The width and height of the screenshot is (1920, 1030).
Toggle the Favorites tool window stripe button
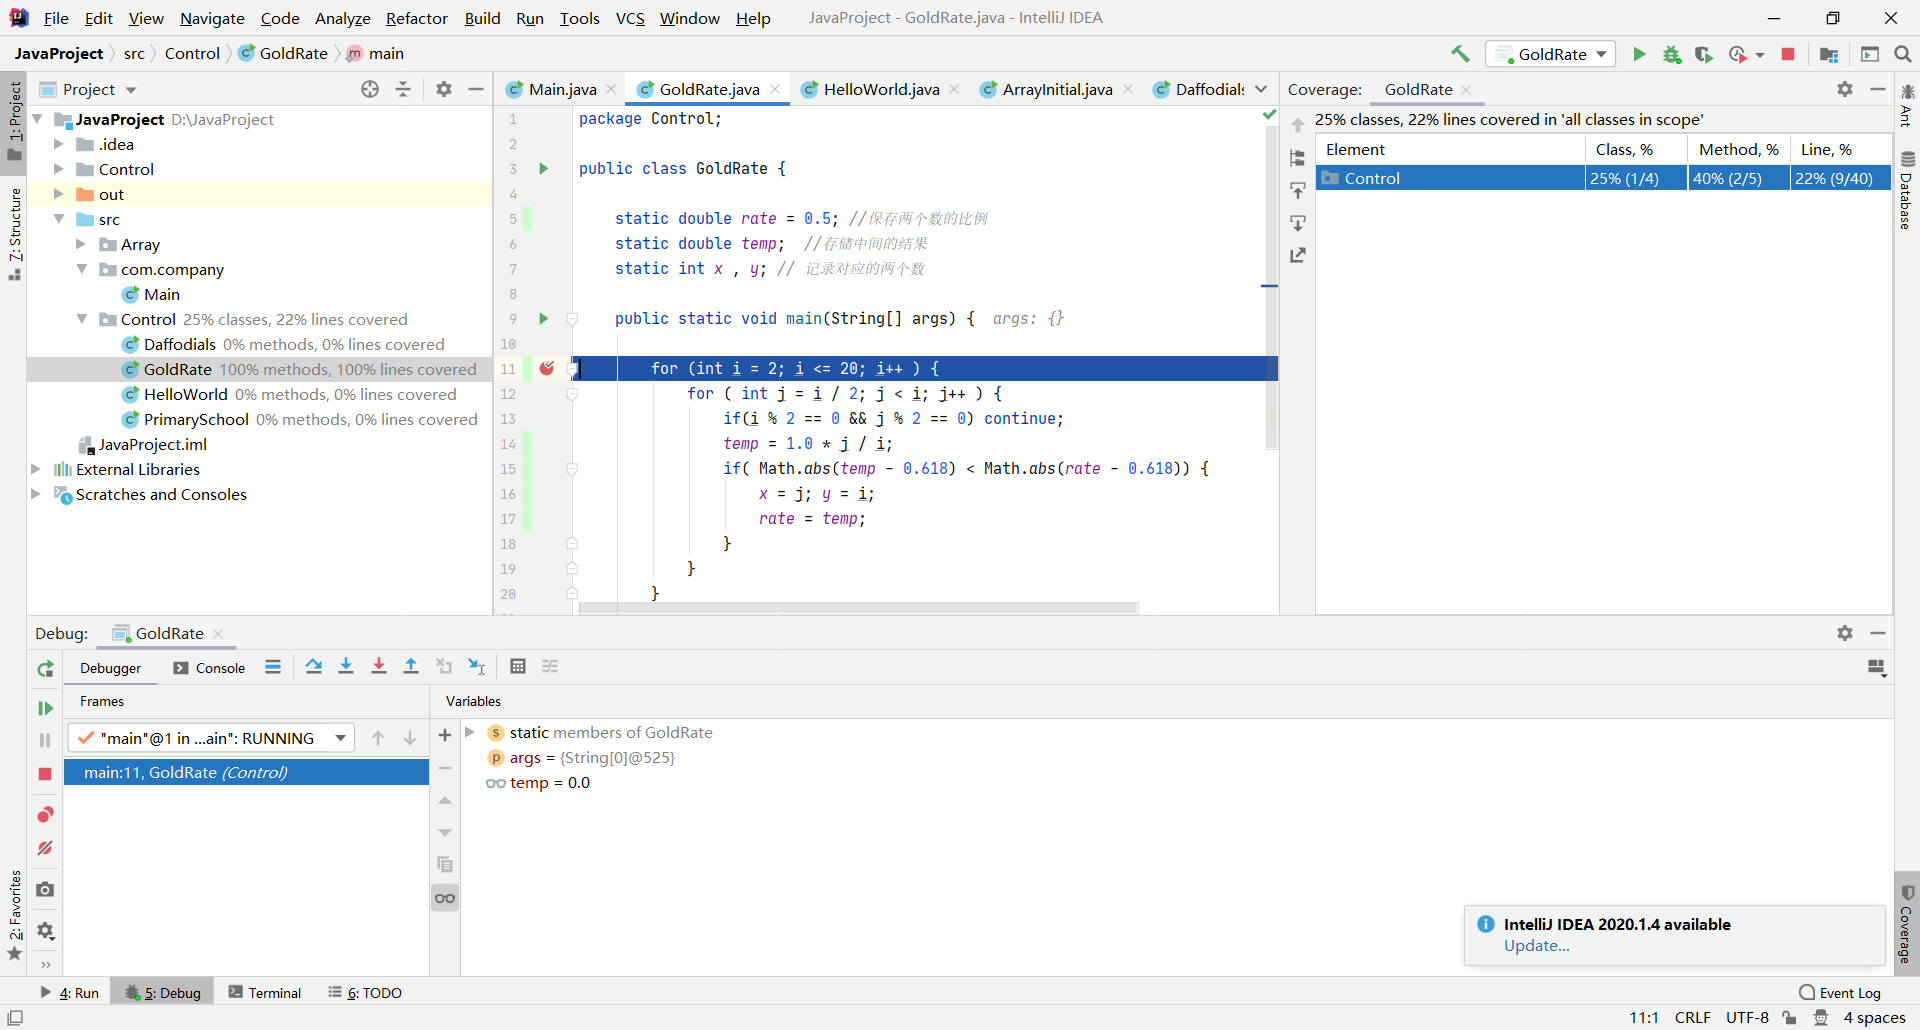14,914
